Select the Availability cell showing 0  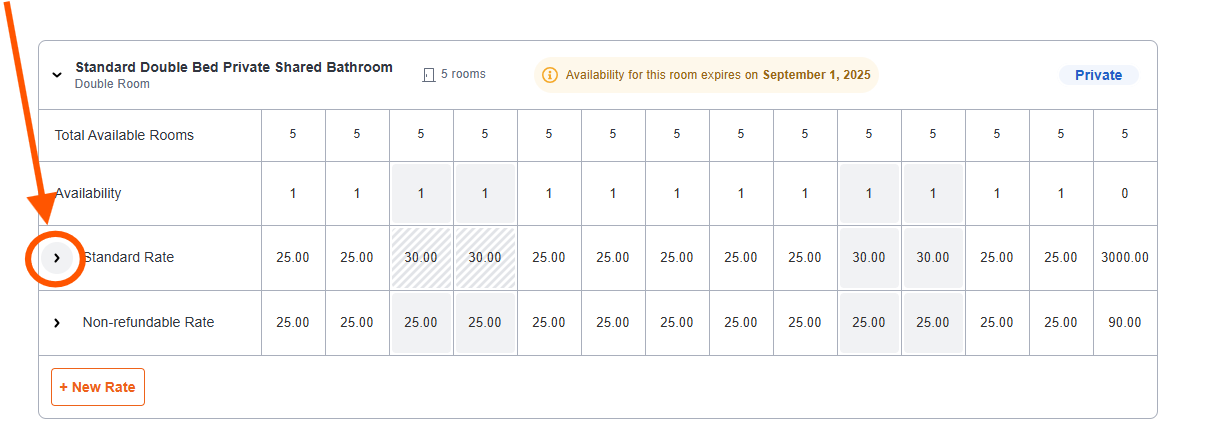pyautogui.click(x=1124, y=194)
